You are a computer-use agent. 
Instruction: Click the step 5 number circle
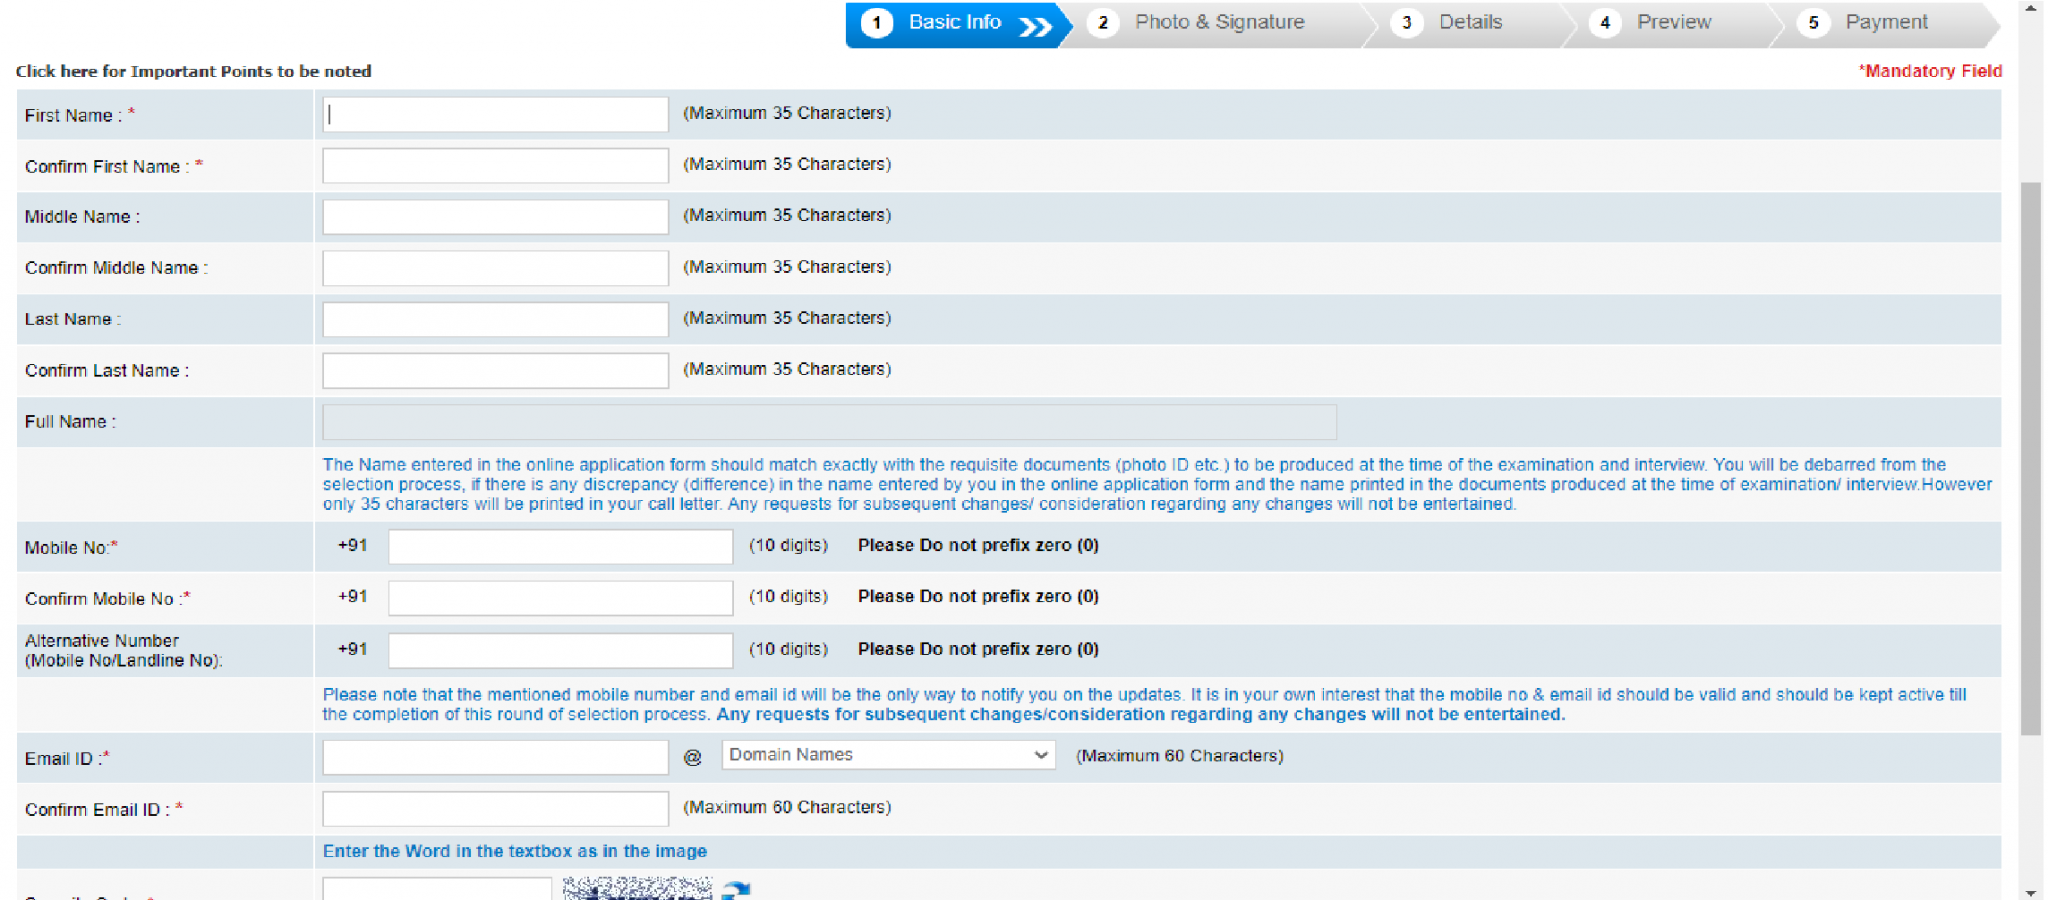1813,23
